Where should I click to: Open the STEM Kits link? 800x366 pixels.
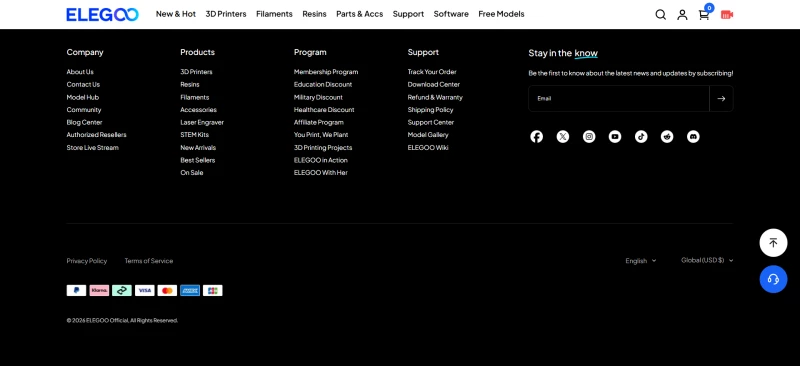coord(194,135)
